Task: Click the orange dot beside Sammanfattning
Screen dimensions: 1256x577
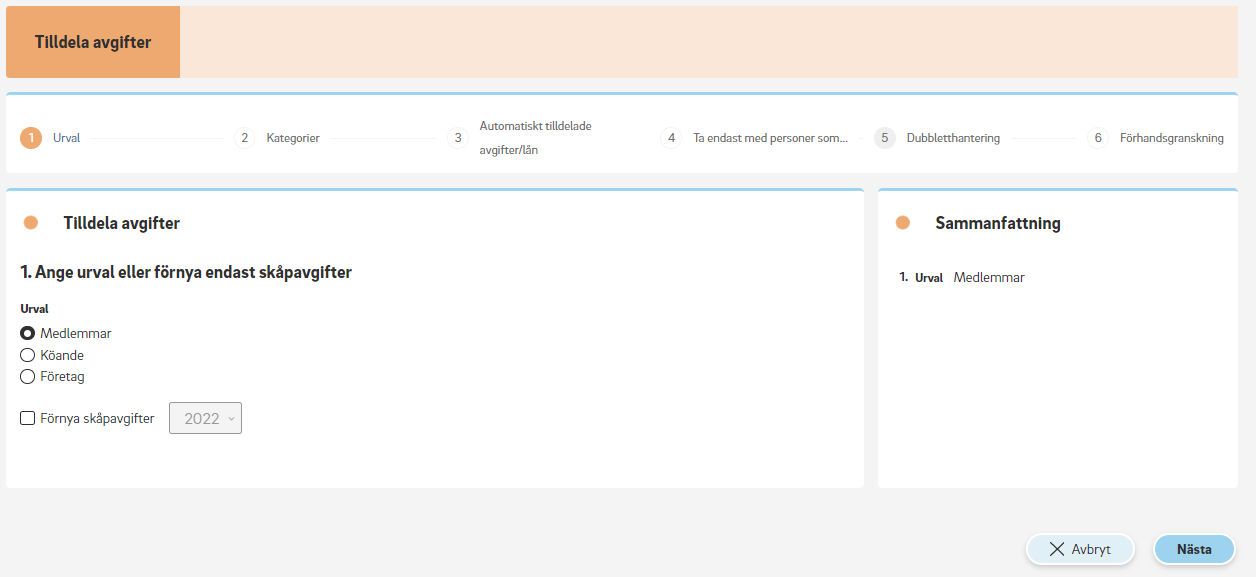Action: tap(903, 223)
